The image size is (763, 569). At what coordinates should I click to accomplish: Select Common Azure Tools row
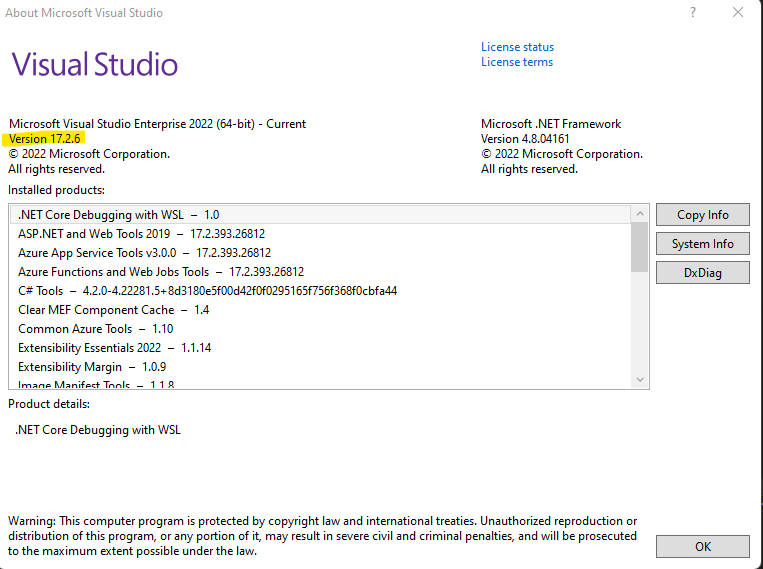320,329
